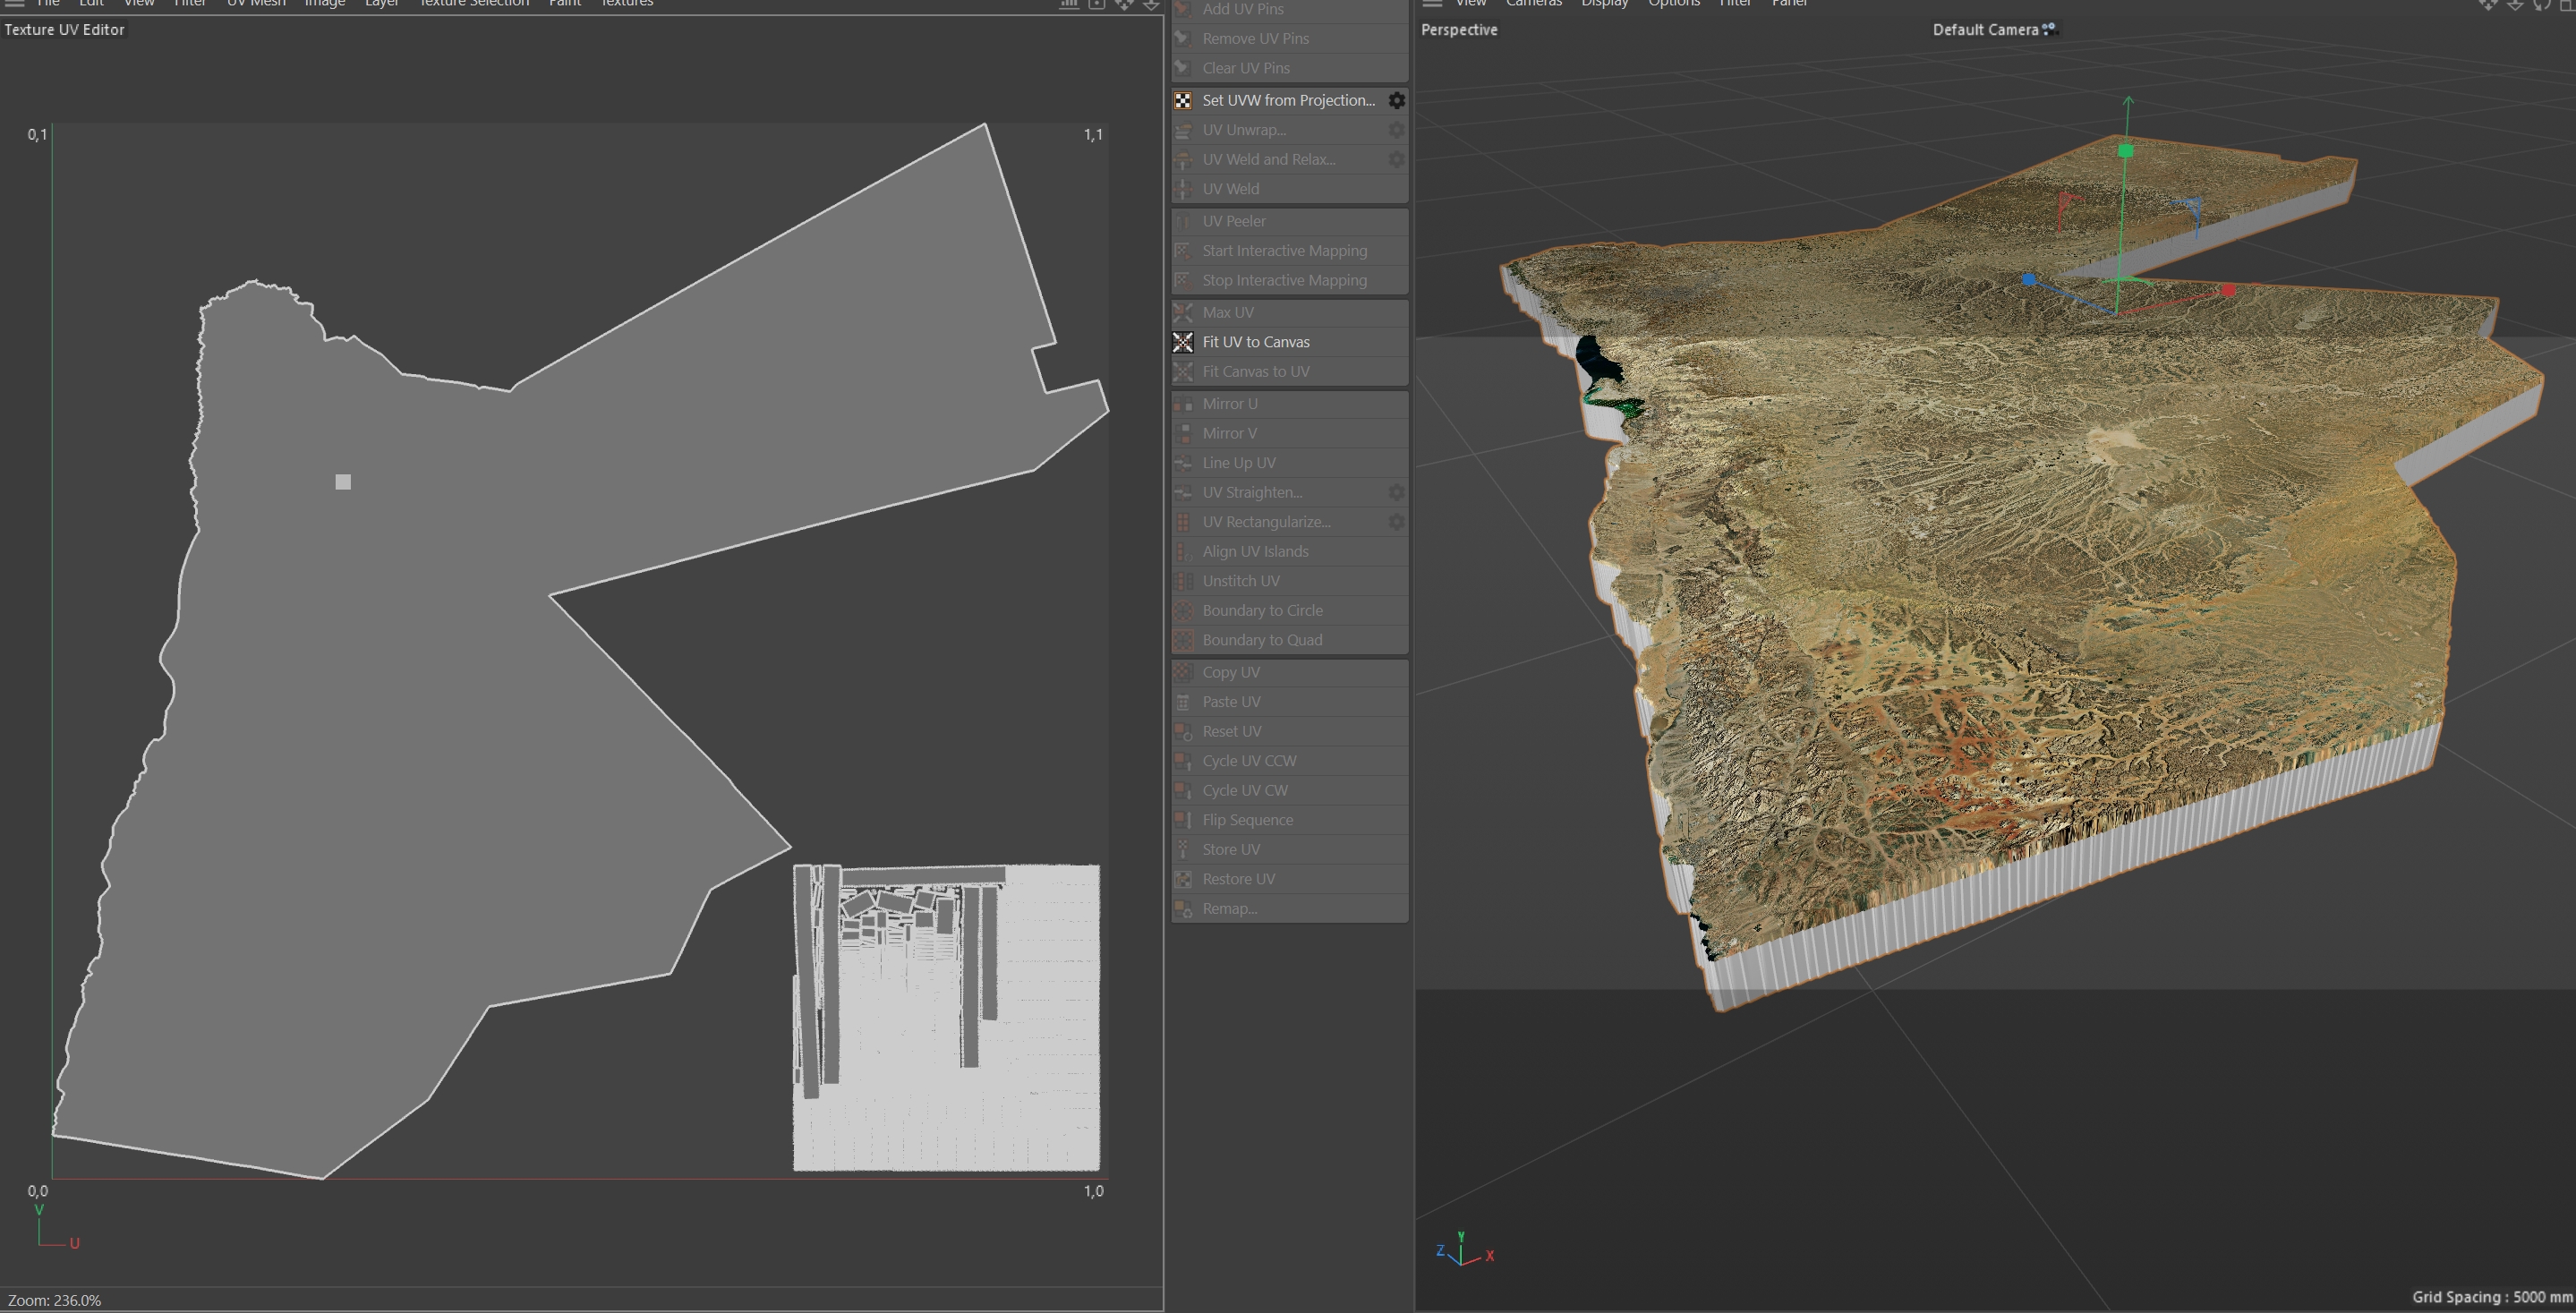The image size is (2576, 1313).
Task: Click the Max UV command icon
Action: coord(1183,313)
